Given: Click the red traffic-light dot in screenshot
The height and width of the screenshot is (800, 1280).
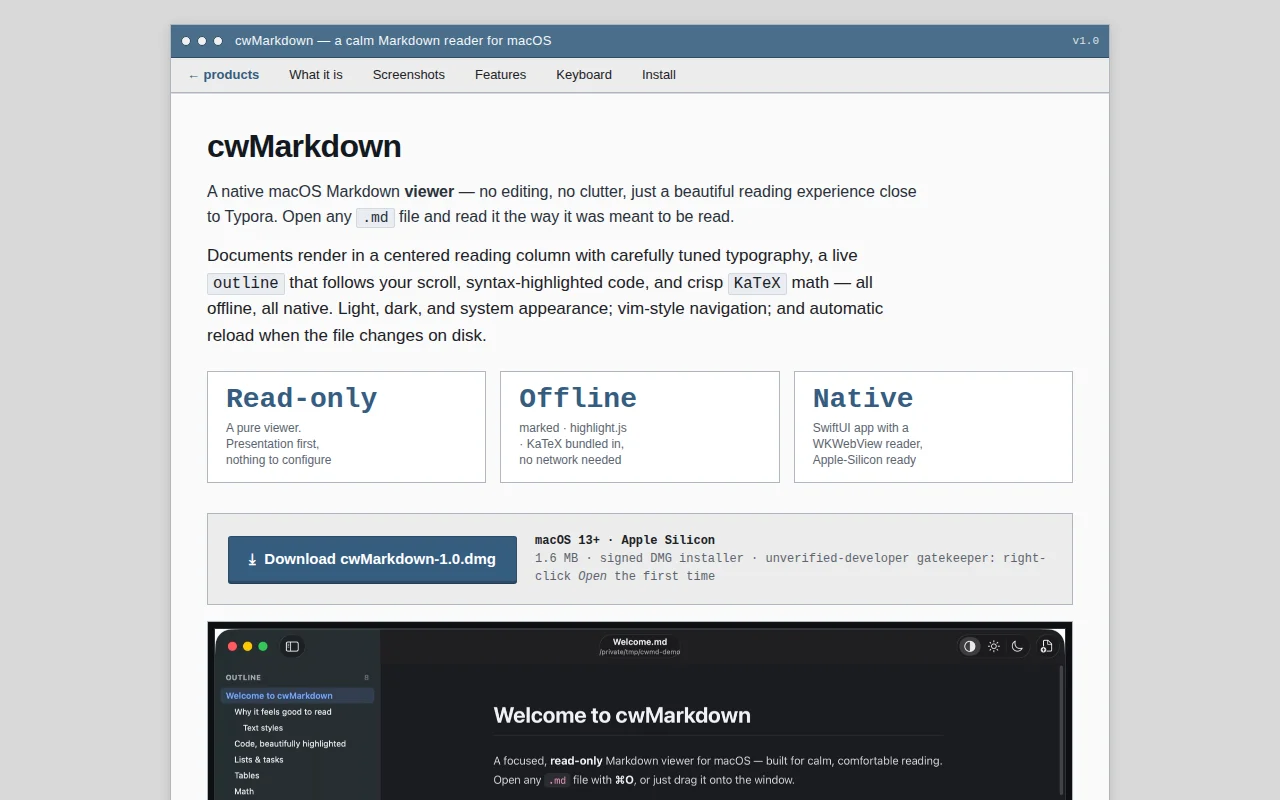Looking at the screenshot, I should point(232,646).
